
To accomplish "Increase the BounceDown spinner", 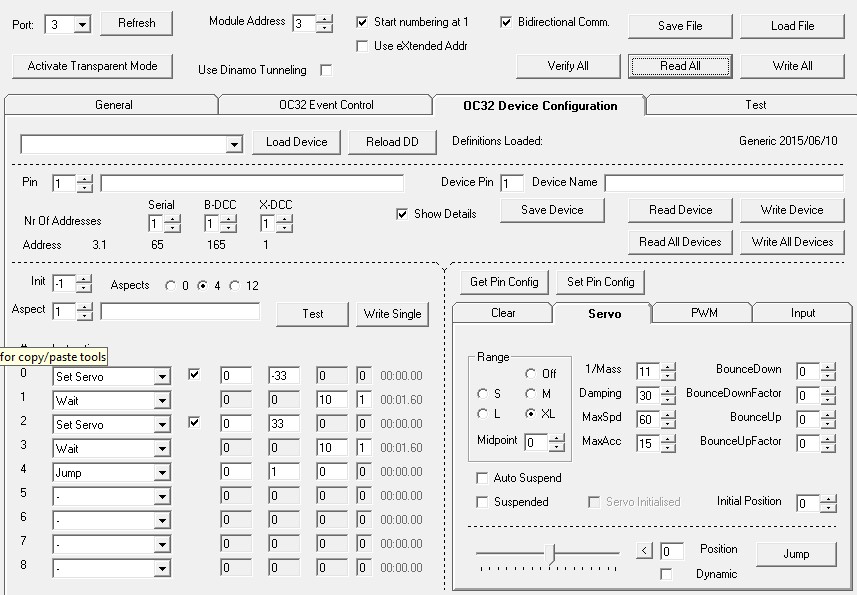I will coord(828,367).
